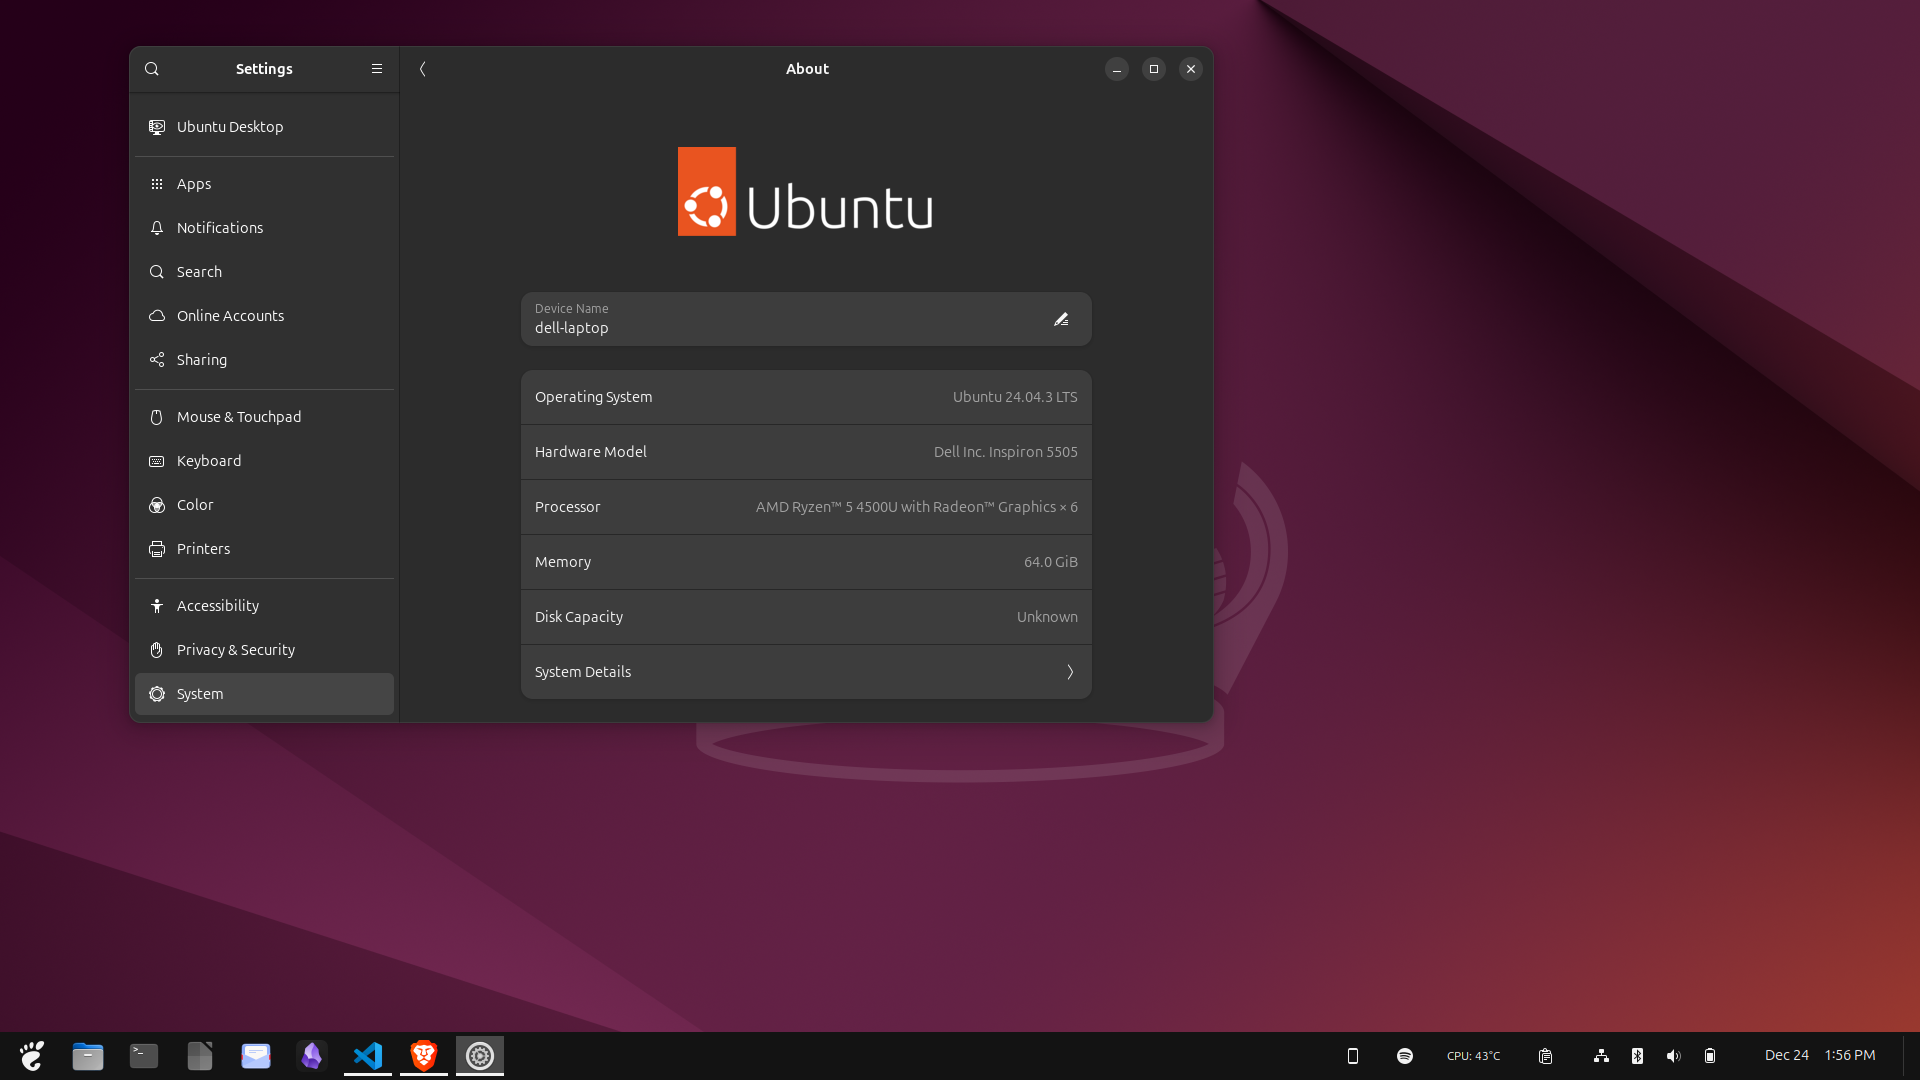This screenshot has height=1080, width=1920.
Task: Click the Printers icon in the sidebar
Action: tap(156, 549)
